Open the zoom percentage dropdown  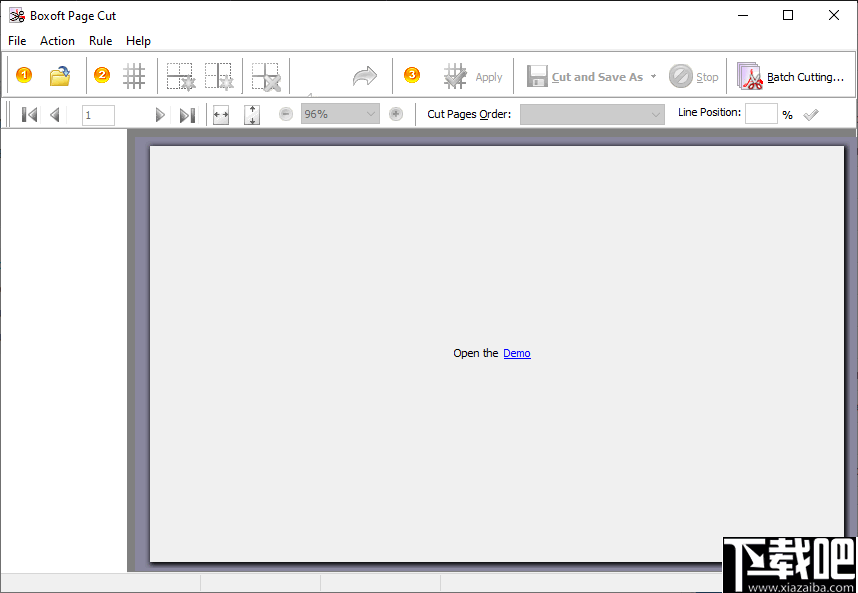coord(369,114)
